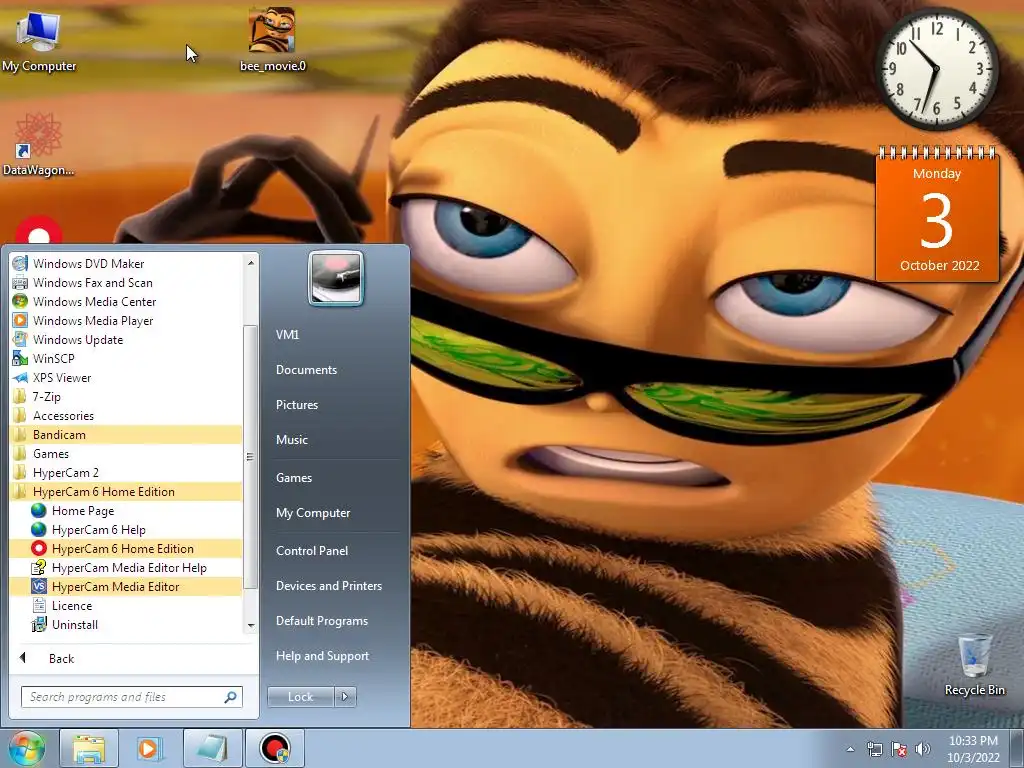The height and width of the screenshot is (768, 1024).
Task: Launch Windows Media Player from start menu list
Action: coord(125,321)
